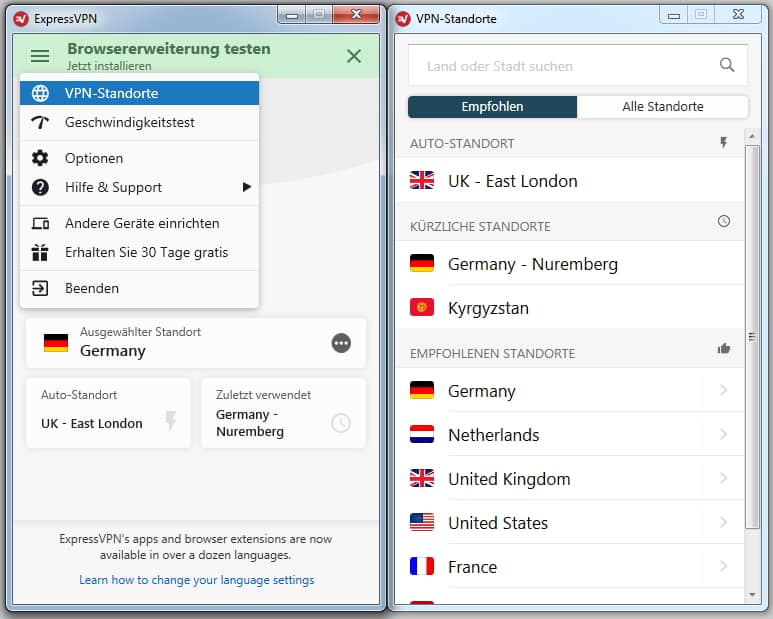The image size is (773, 619).
Task: Click lightning bolt icon in Auto-Standort card
Action: [x=171, y=421]
